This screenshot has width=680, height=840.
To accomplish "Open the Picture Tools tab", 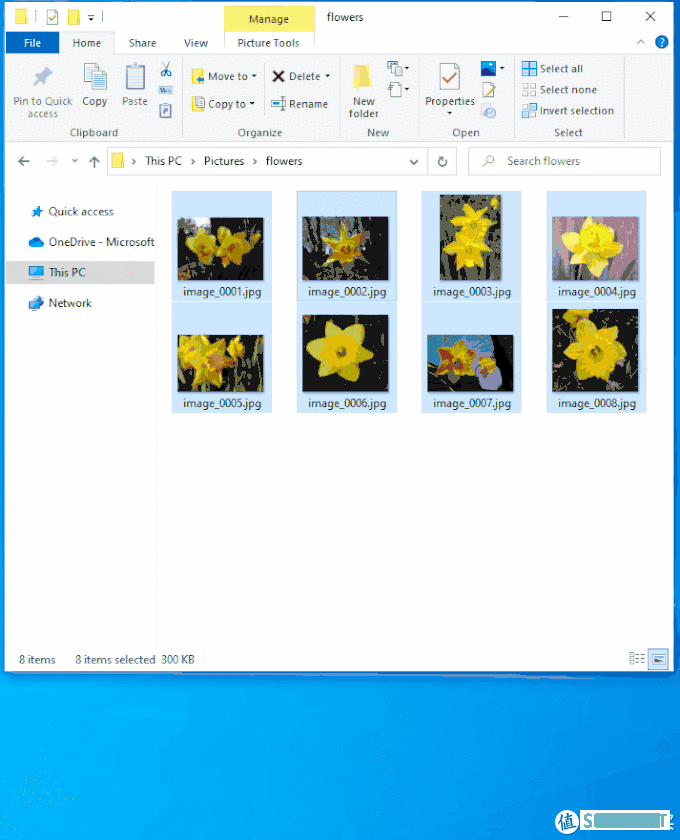I will pos(268,43).
